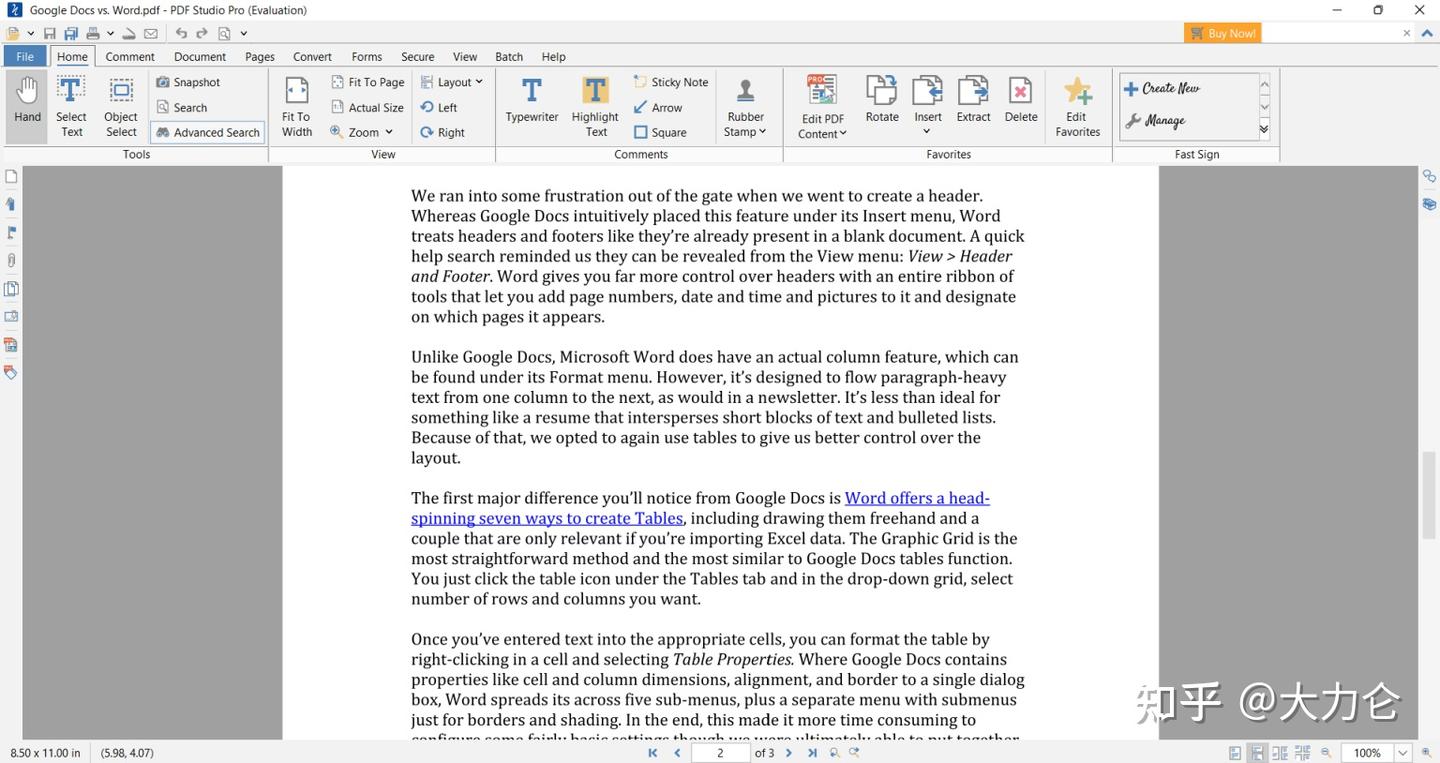Zoom out using status bar magnifier
This screenshot has height=763, width=1440.
[1326, 753]
